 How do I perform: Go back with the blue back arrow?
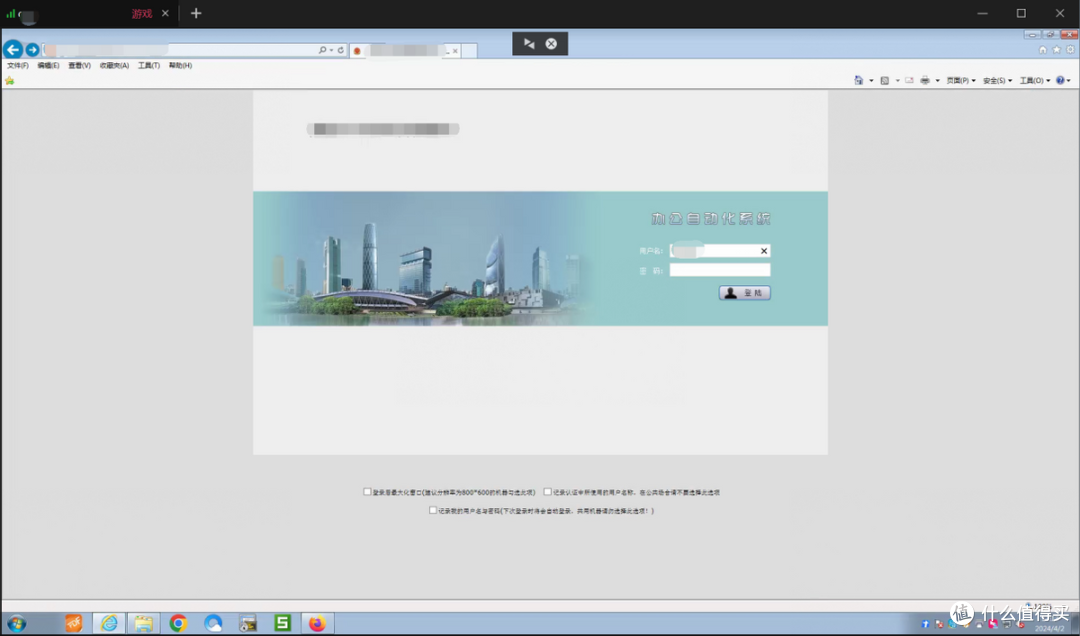click(12, 50)
